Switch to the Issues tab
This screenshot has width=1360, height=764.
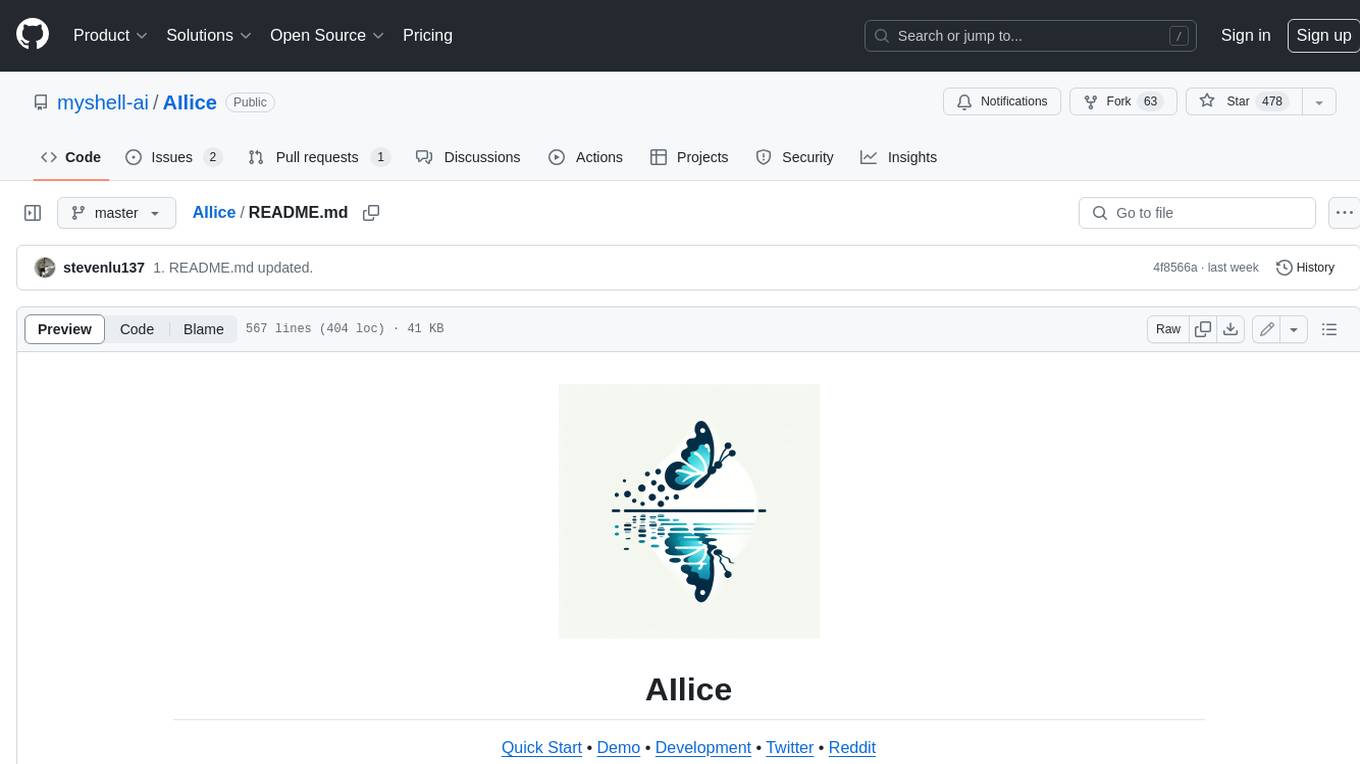click(x=173, y=157)
